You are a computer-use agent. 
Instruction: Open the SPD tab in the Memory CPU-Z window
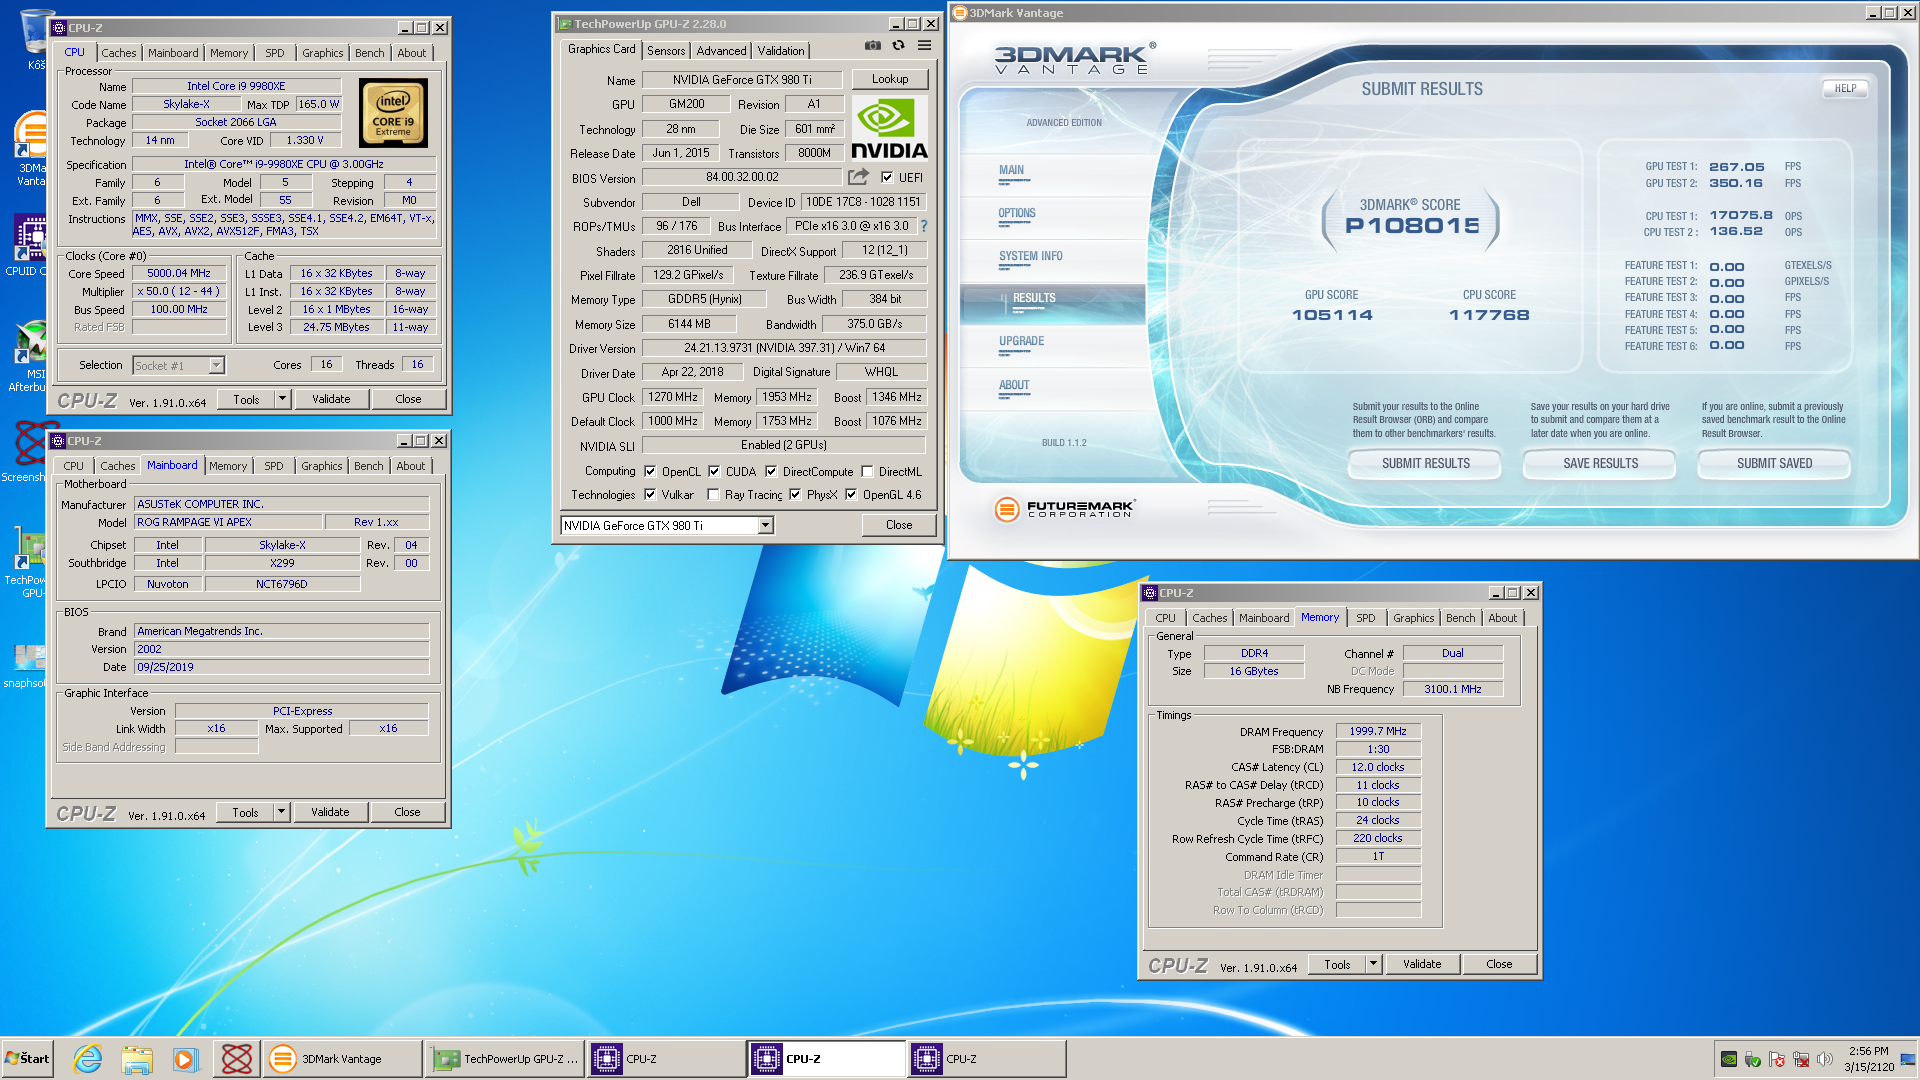click(1365, 618)
